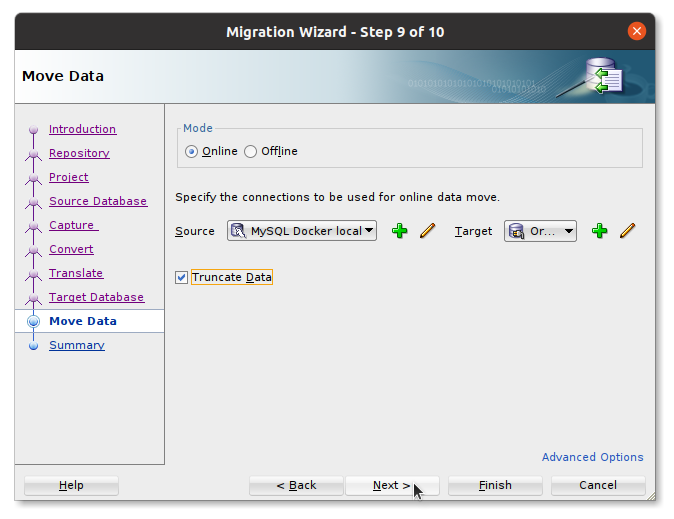The height and width of the screenshot is (519, 674).
Task: Close the Migration Wizard window
Action: (636, 31)
